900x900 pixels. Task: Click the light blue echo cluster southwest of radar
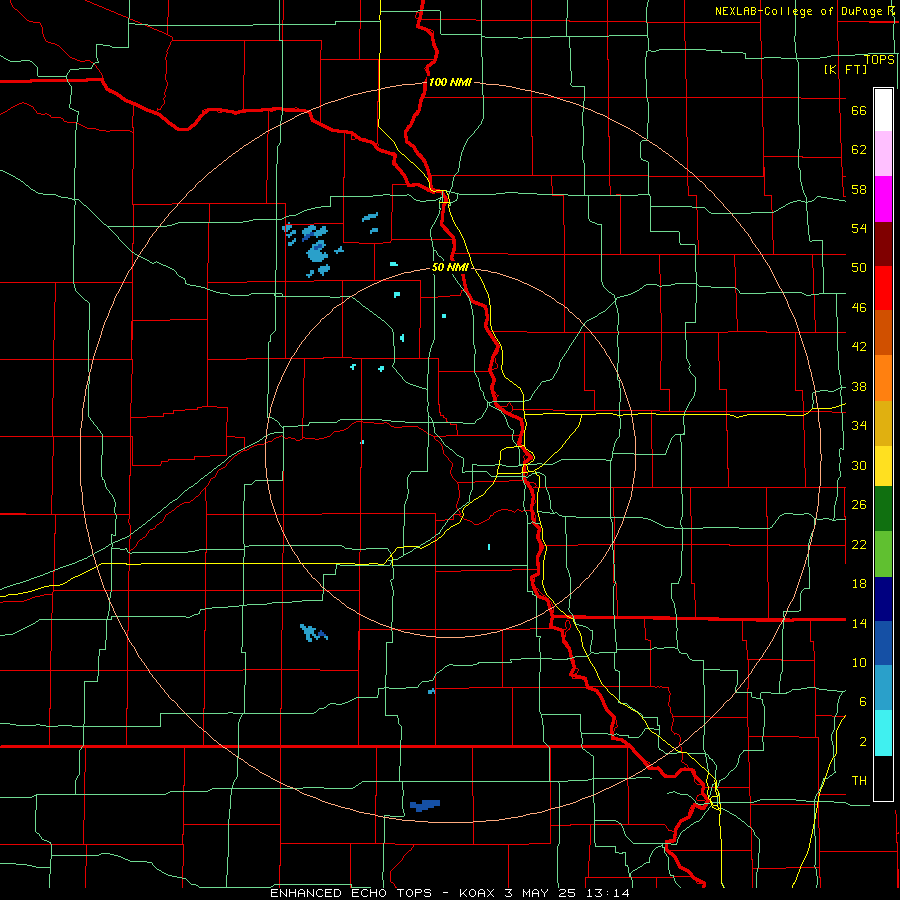click(313, 633)
